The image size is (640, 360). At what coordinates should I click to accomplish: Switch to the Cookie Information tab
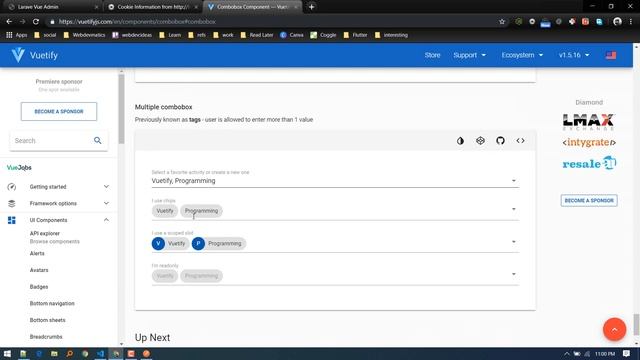tap(152, 7)
